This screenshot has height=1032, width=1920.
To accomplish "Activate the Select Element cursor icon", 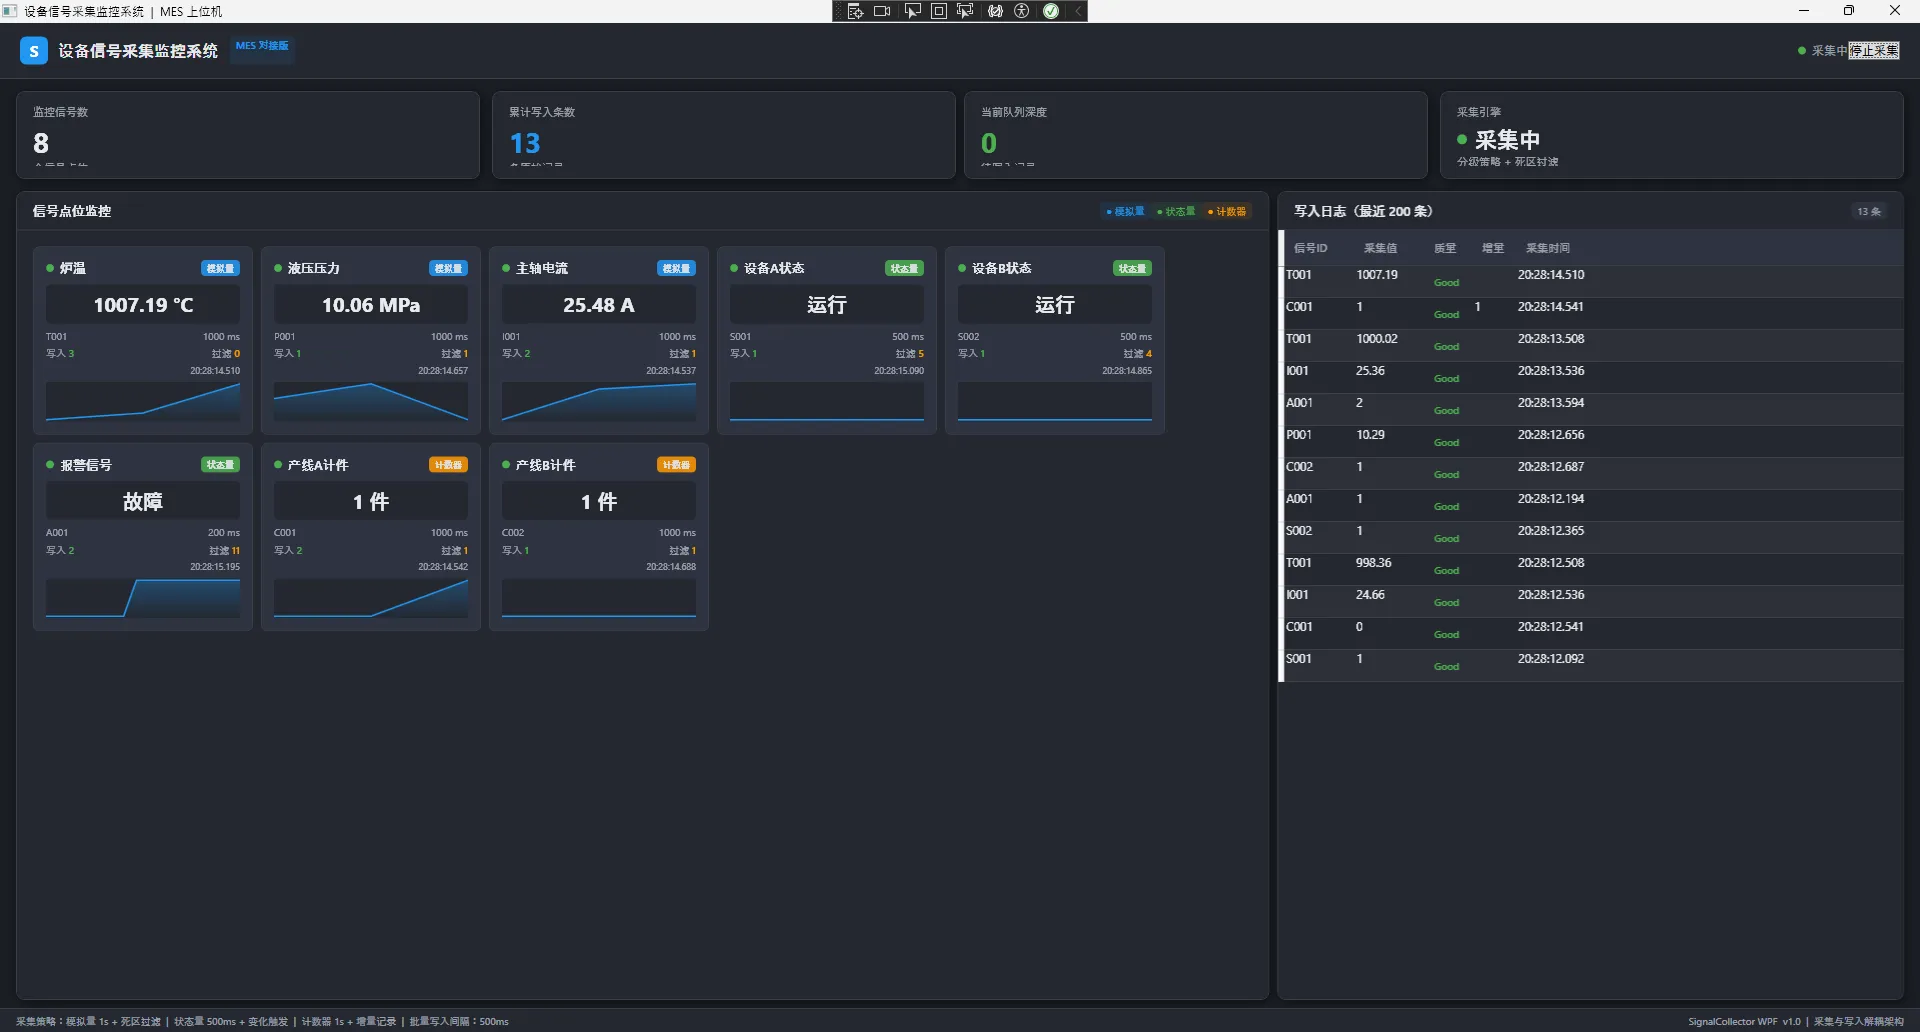I will click(x=912, y=11).
